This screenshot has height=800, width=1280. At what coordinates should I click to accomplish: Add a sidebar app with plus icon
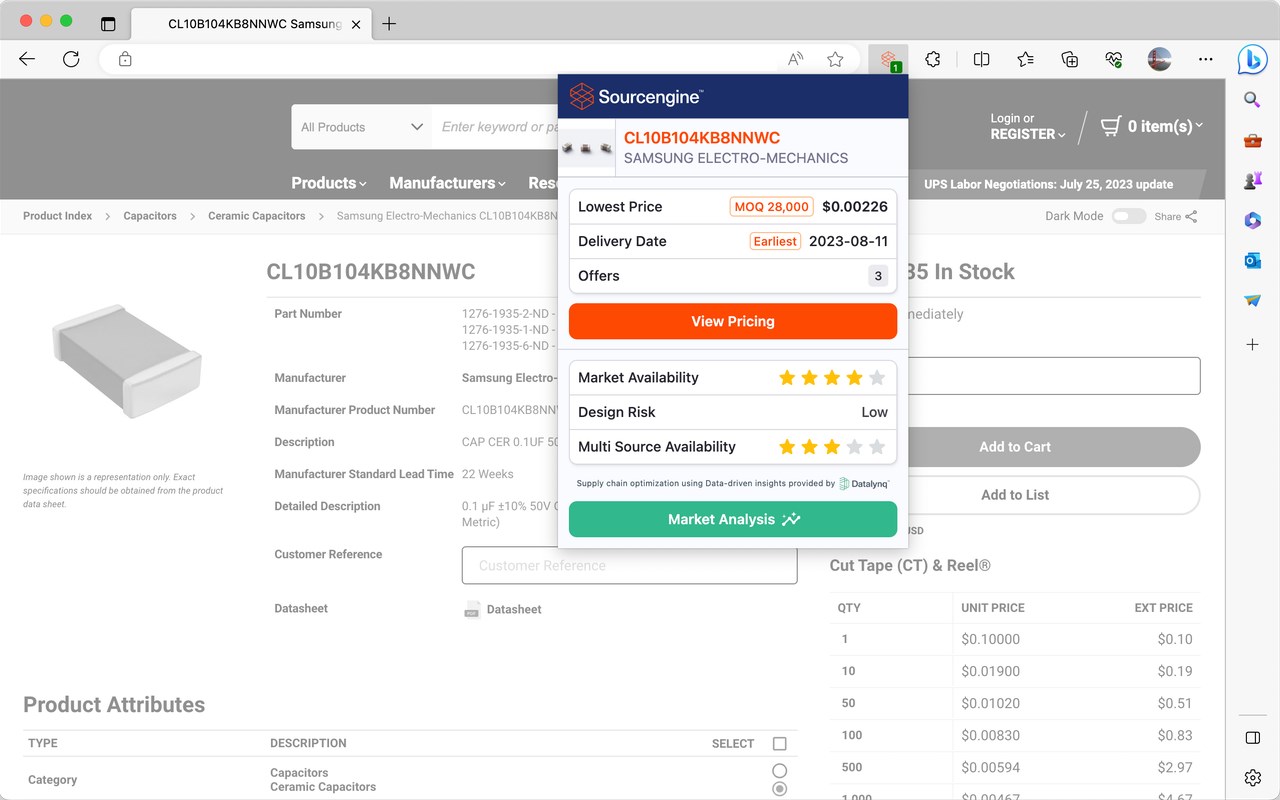[1252, 344]
